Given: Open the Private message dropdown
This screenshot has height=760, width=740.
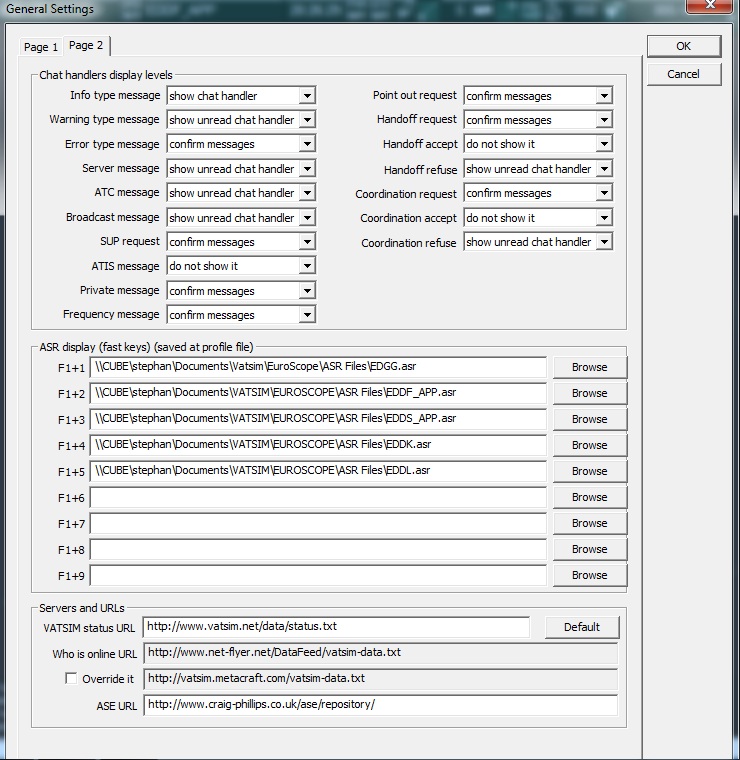Looking at the screenshot, I should pos(241,291).
